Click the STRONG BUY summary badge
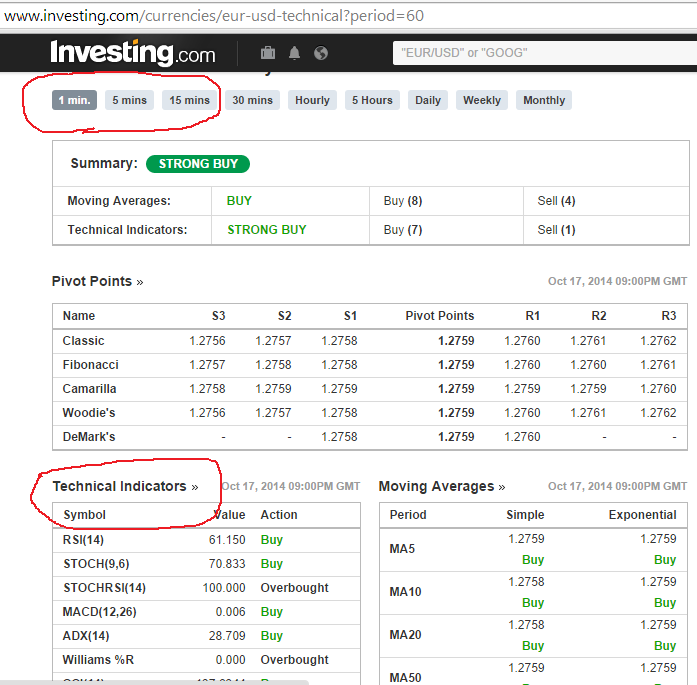 coord(198,164)
